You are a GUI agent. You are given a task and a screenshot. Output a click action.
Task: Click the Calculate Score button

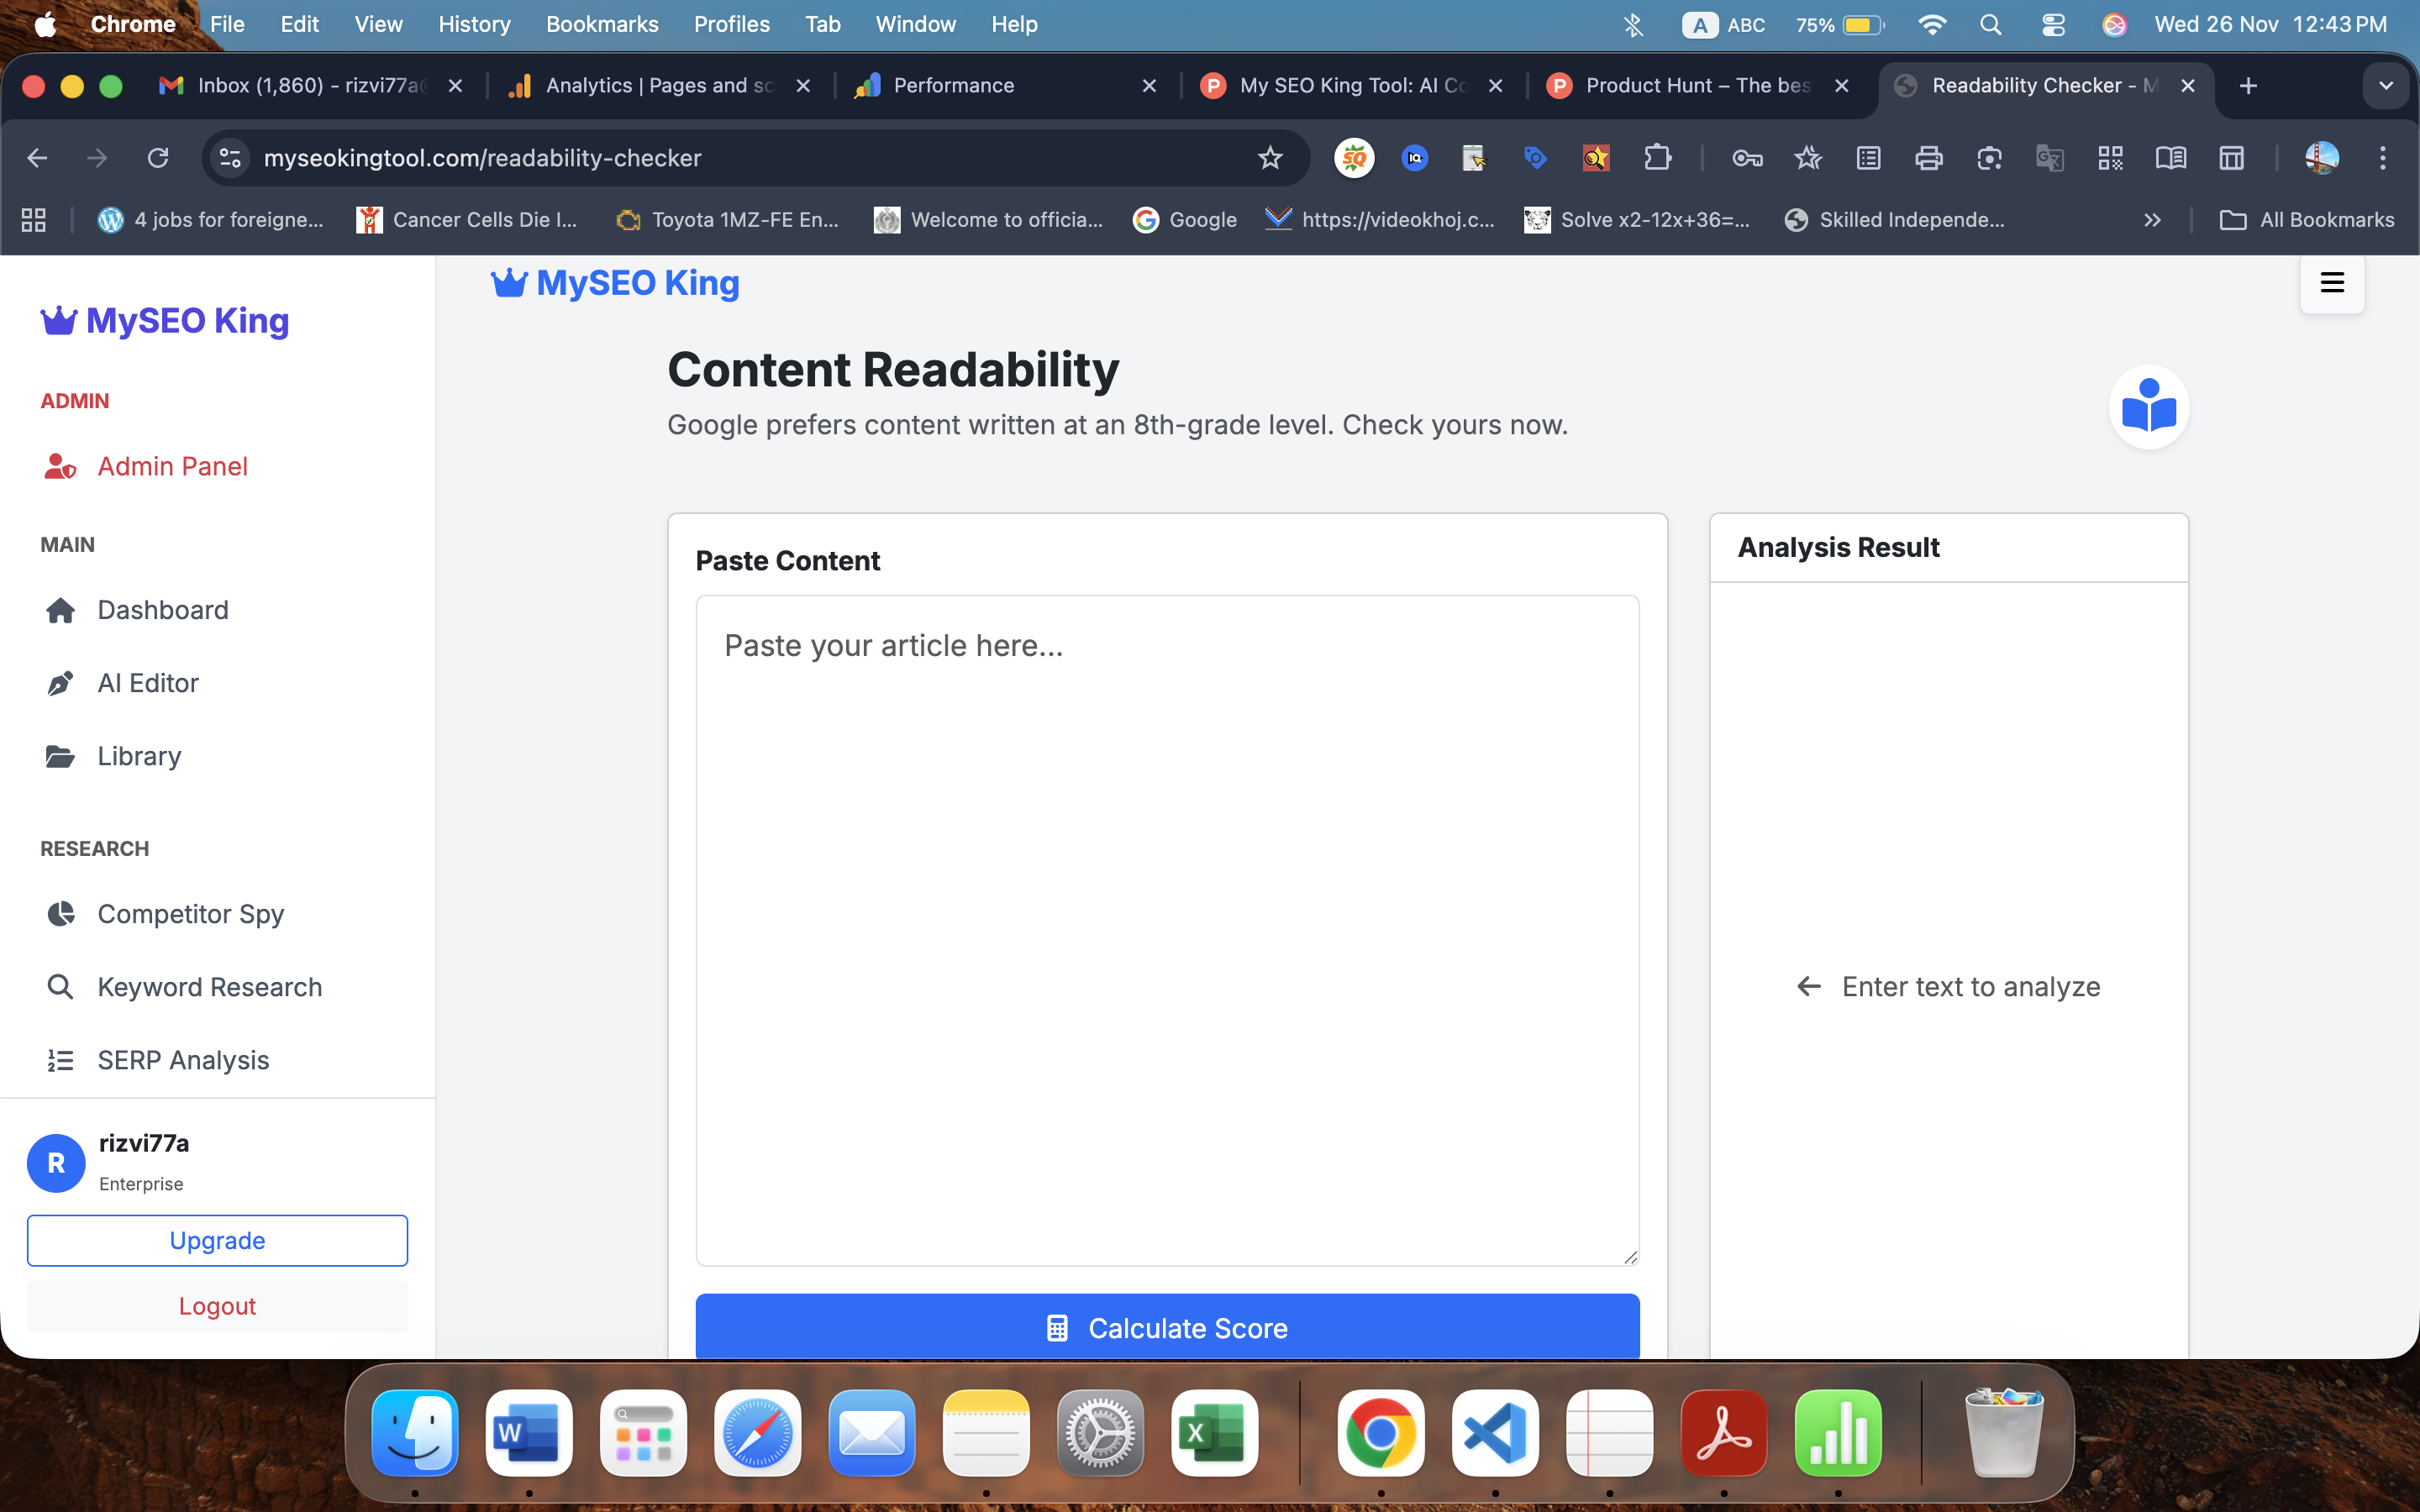click(x=1167, y=1327)
